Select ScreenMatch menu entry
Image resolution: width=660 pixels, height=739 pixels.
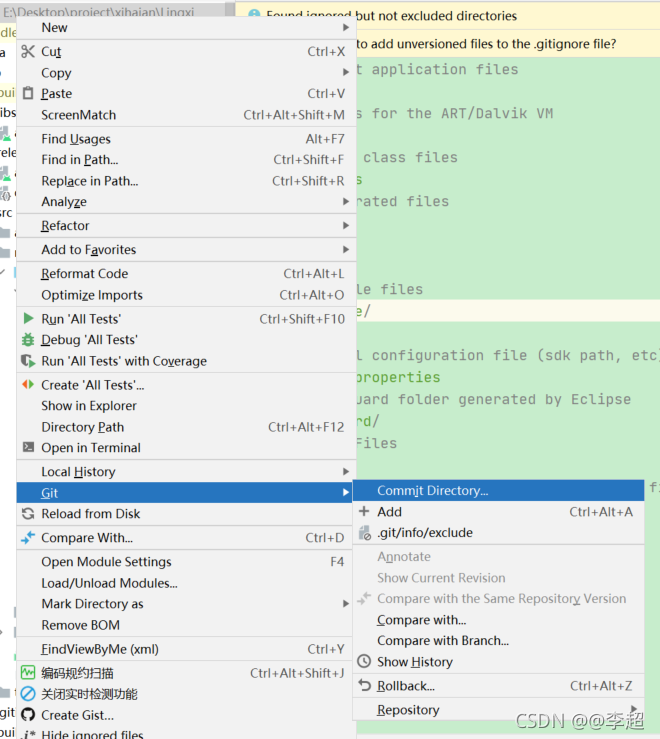[186, 115]
